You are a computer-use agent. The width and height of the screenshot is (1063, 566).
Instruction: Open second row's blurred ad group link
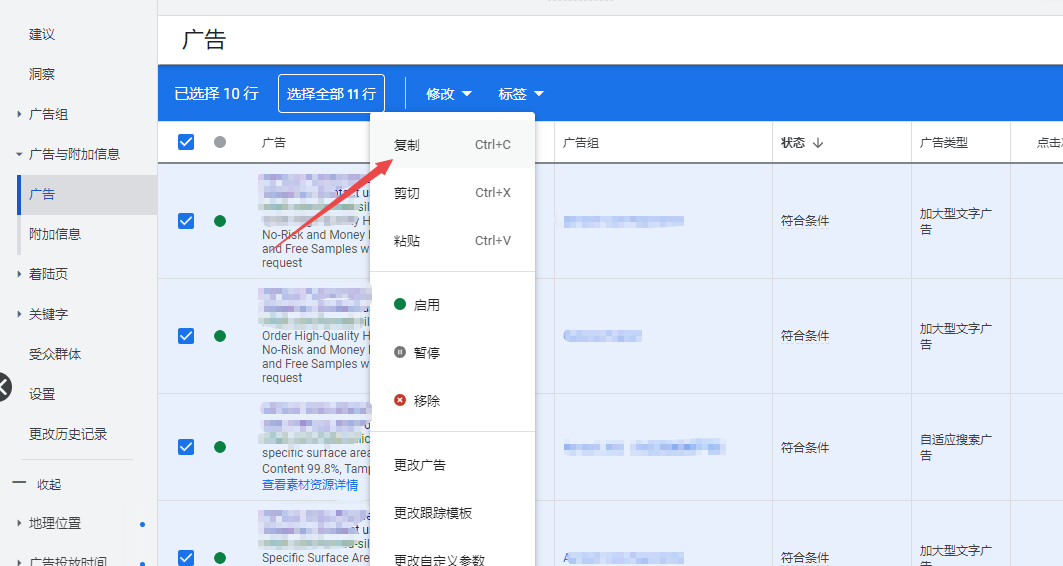point(602,336)
